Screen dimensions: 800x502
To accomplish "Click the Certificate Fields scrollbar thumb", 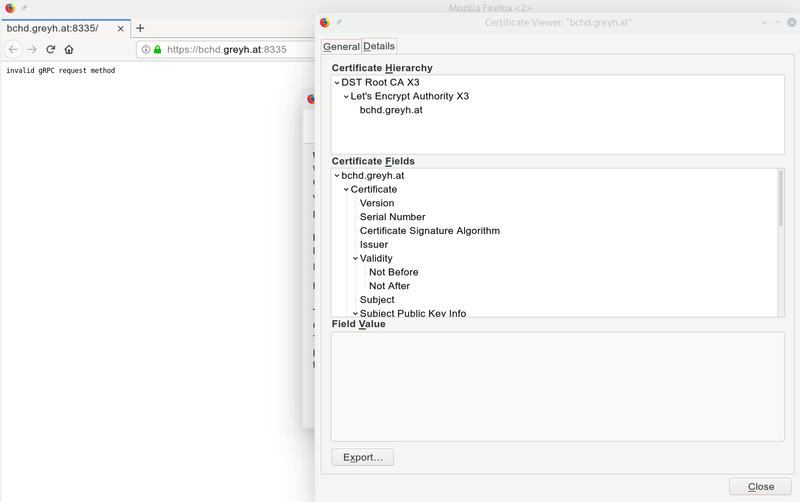I will 780,198.
